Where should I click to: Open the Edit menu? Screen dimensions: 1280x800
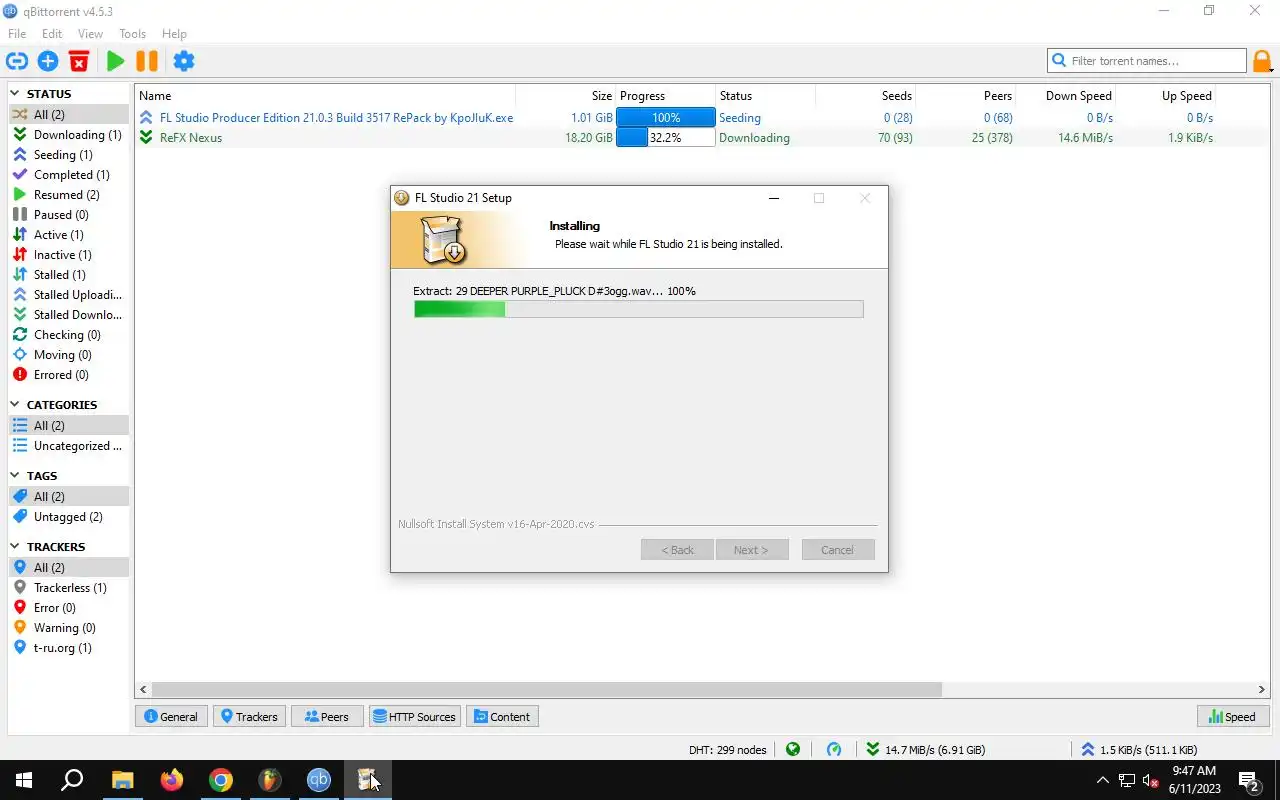(x=52, y=34)
